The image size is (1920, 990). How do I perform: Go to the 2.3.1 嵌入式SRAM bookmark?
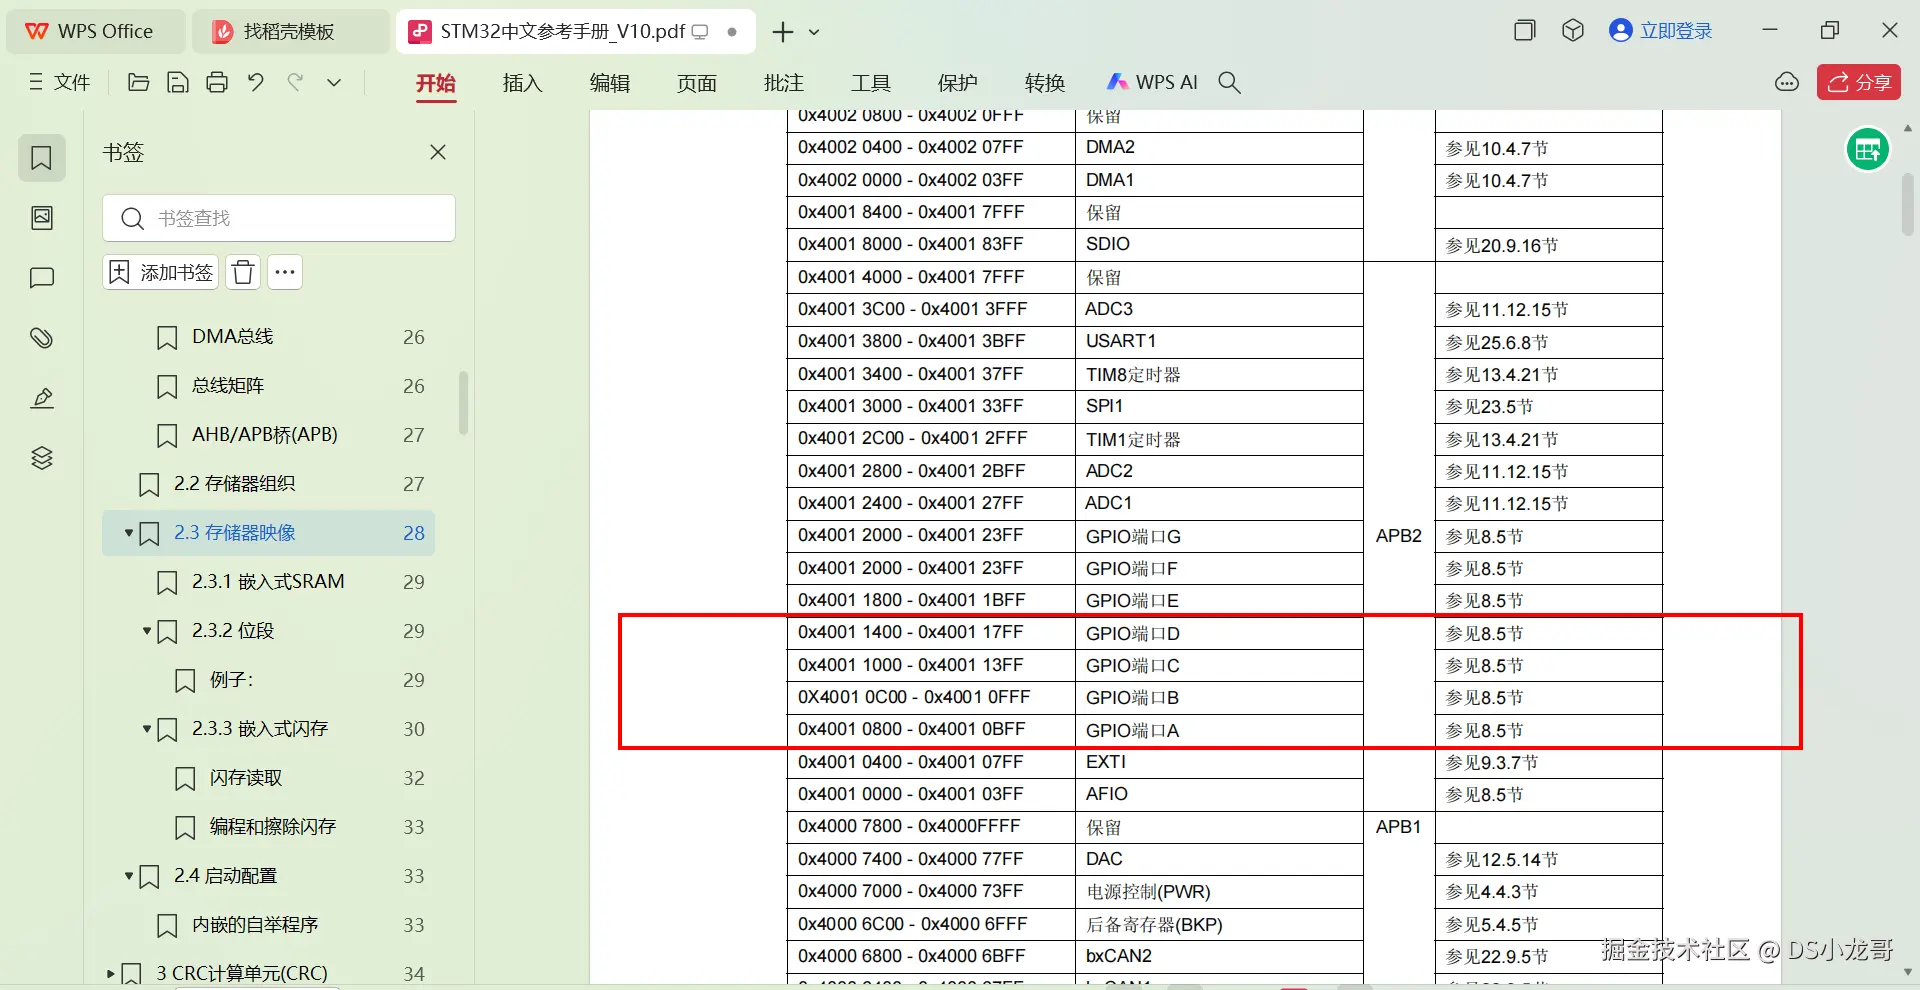pyautogui.click(x=268, y=582)
